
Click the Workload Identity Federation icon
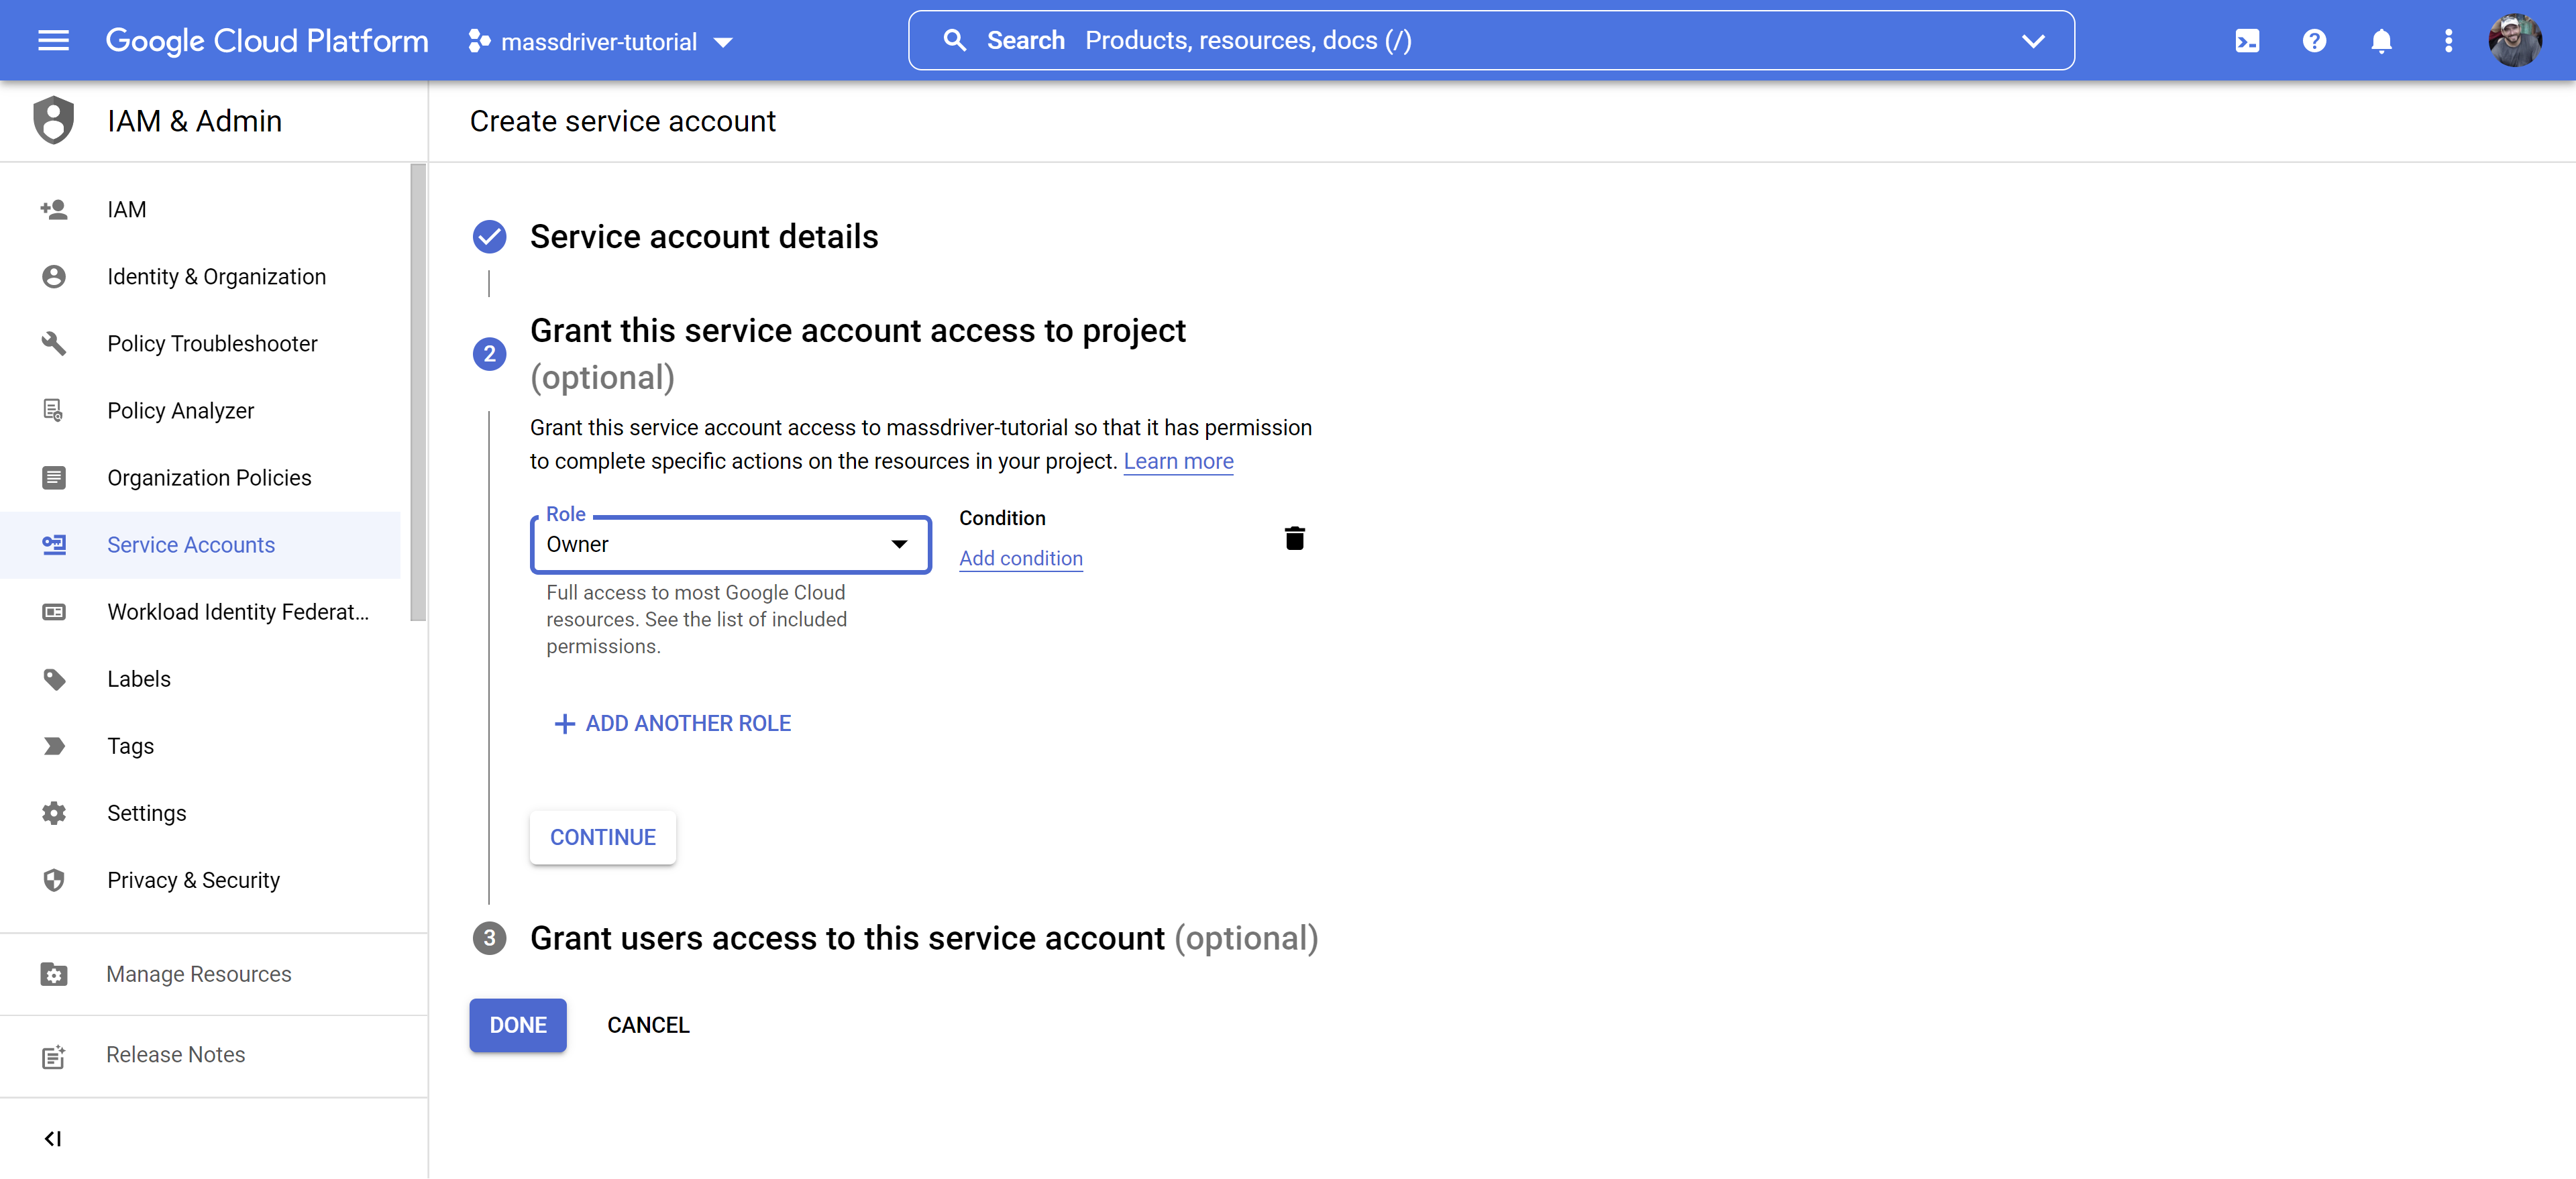(x=54, y=611)
